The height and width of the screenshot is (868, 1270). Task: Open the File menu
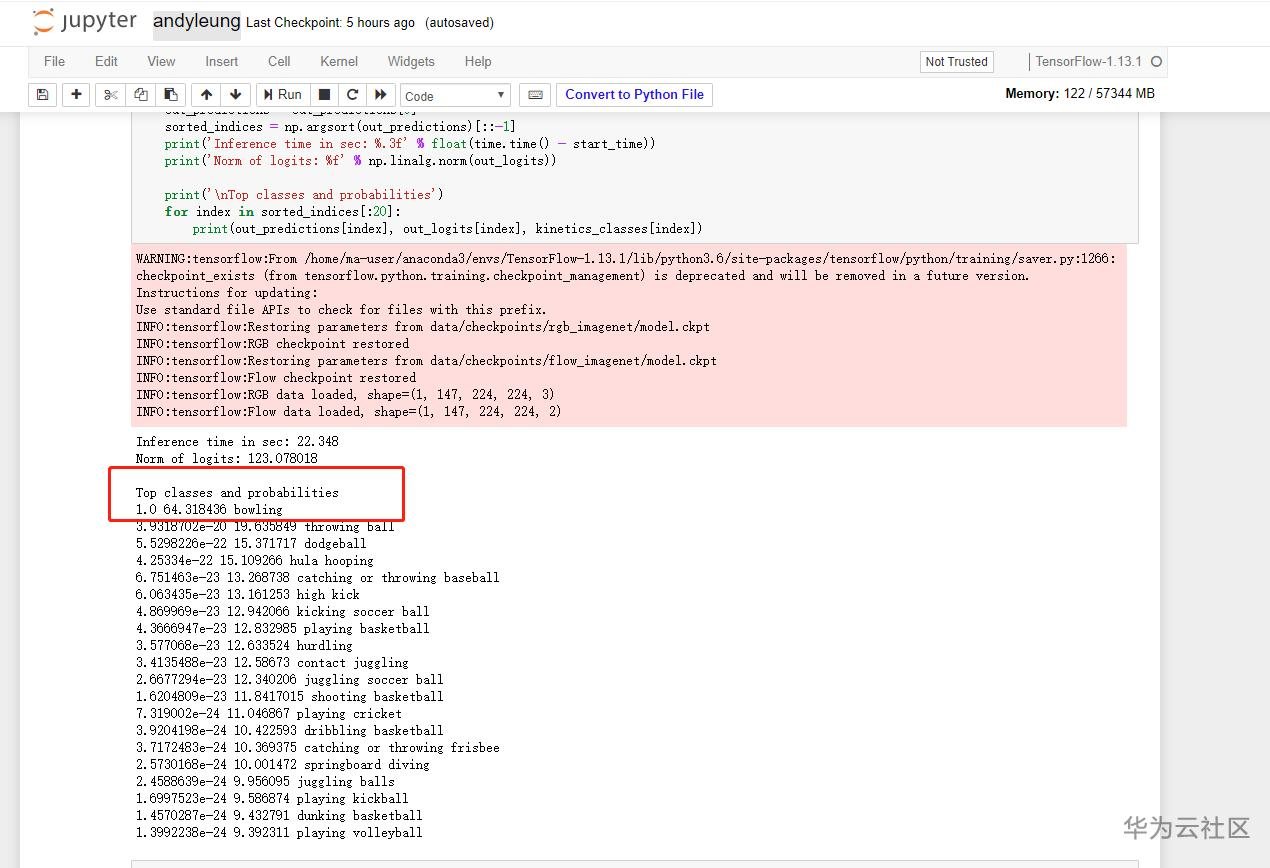pyautogui.click(x=55, y=61)
